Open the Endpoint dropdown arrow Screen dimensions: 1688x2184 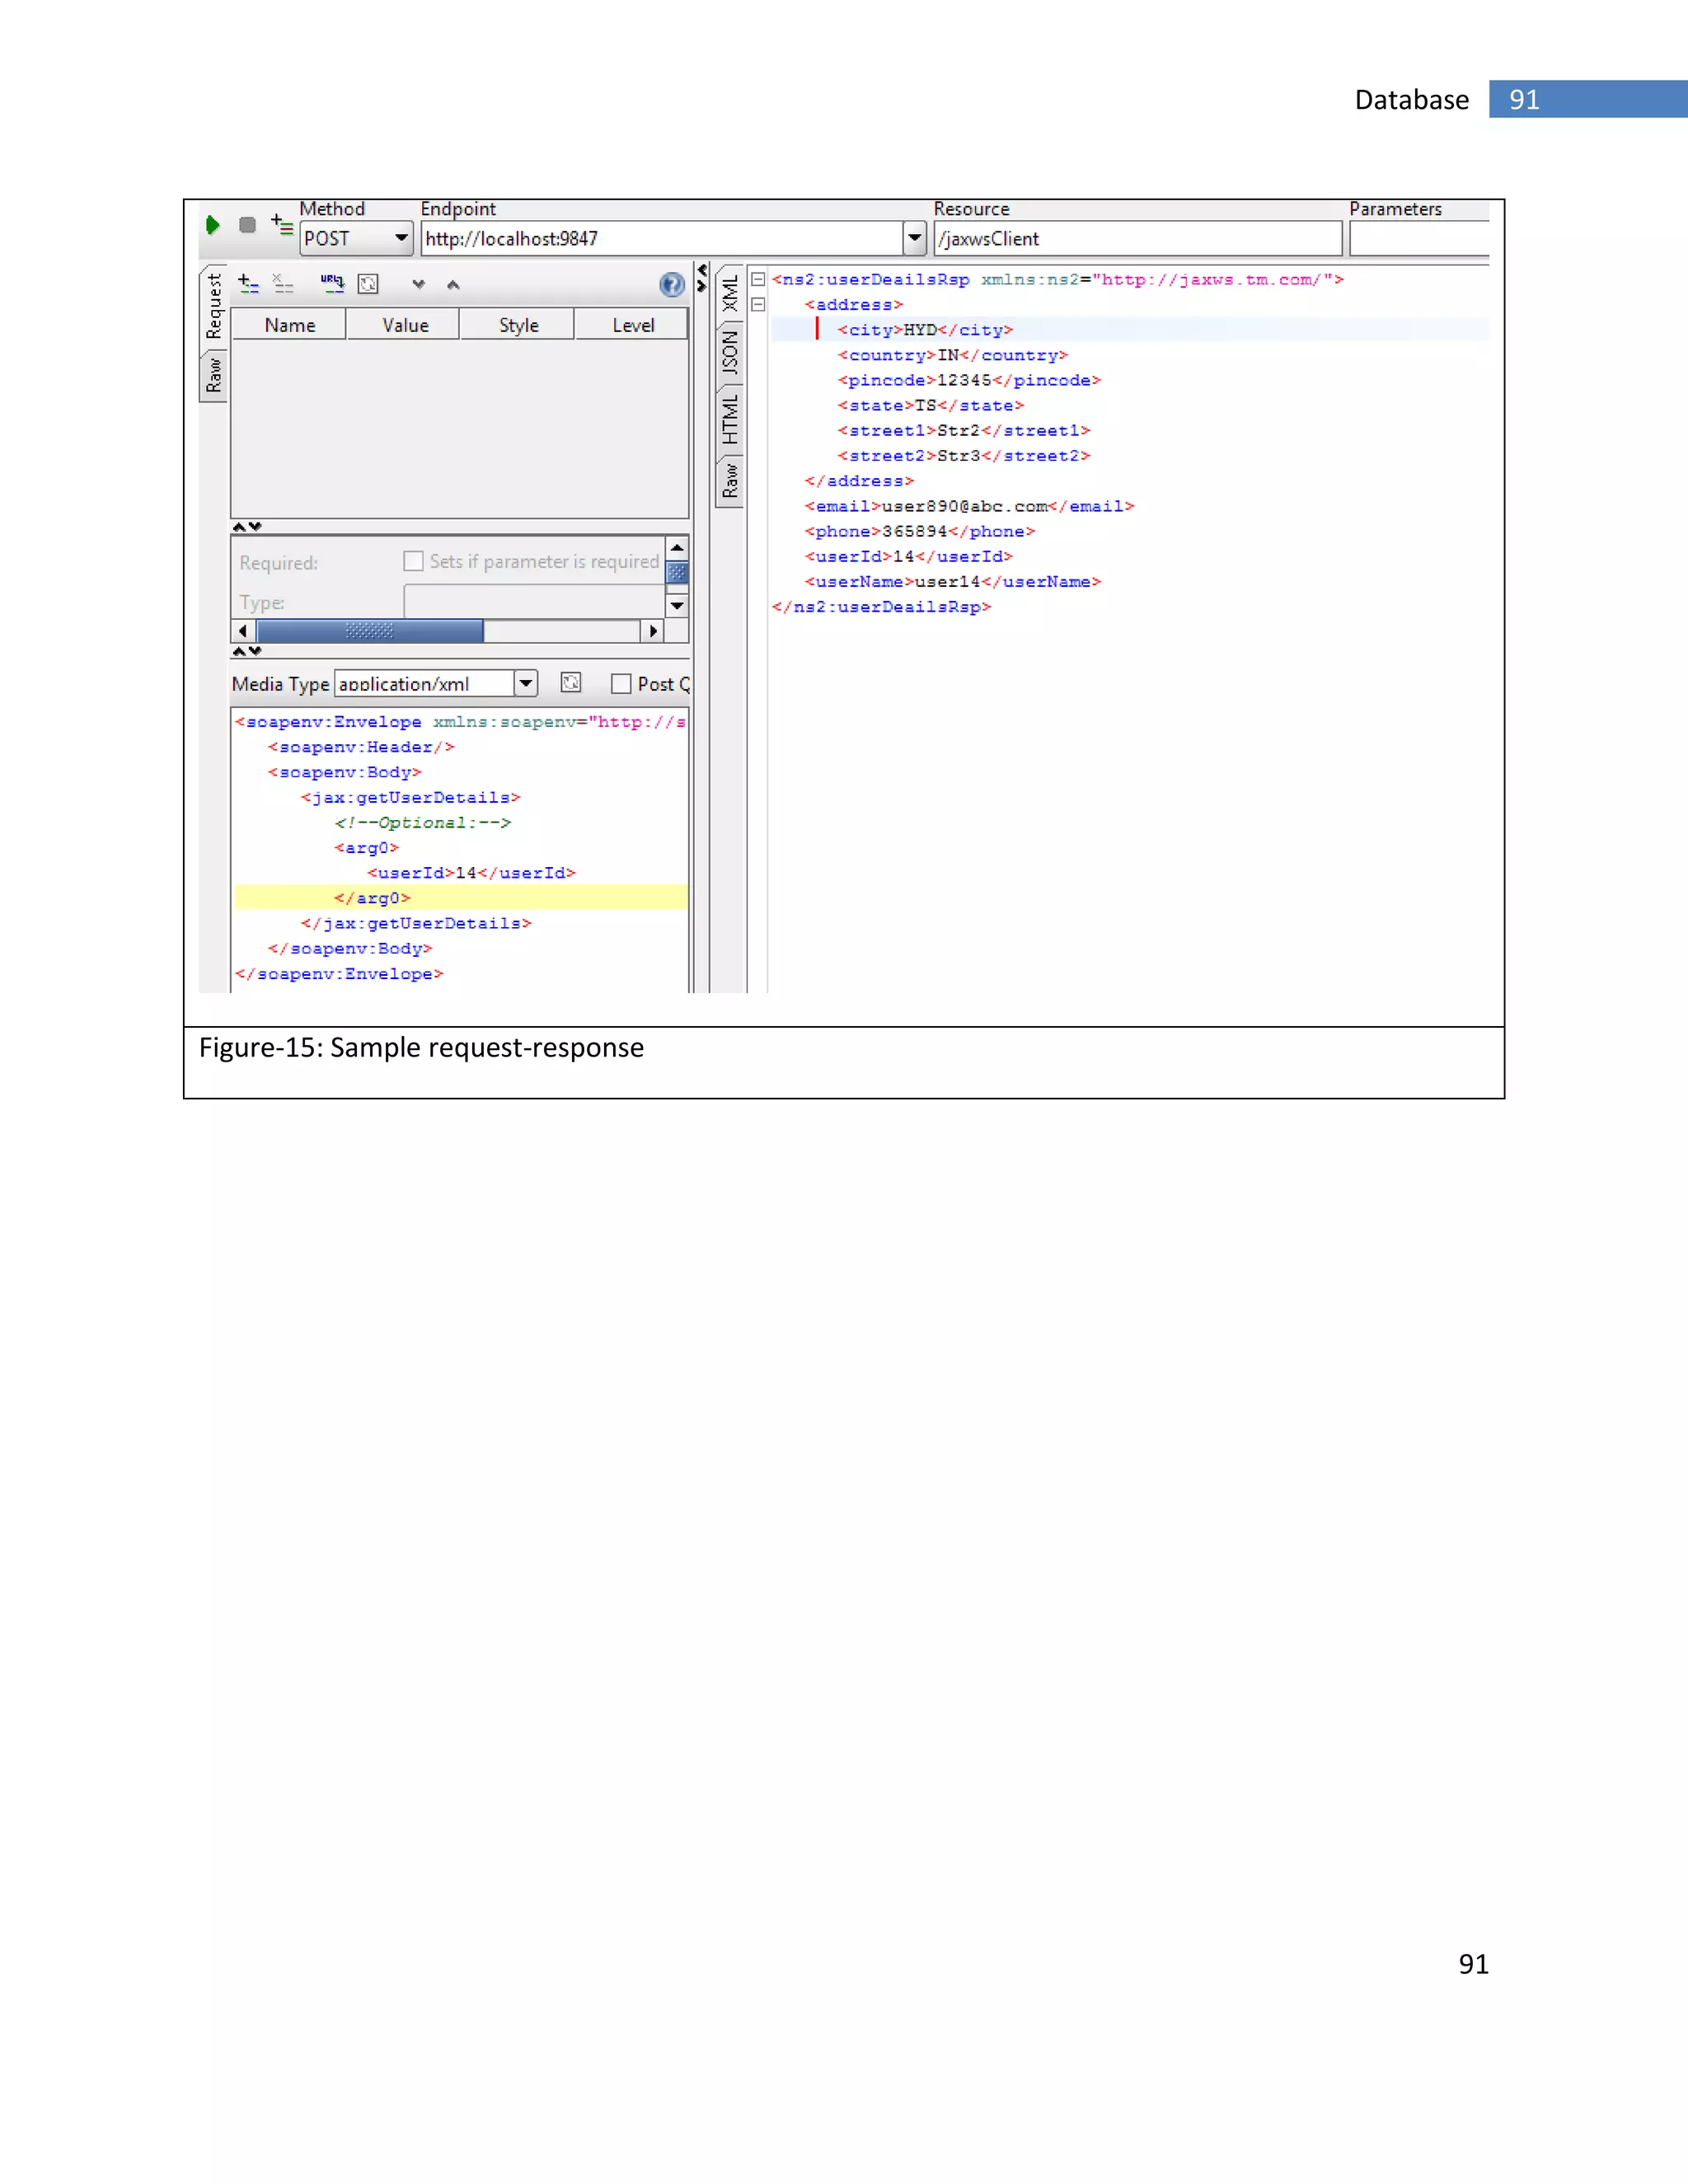(914, 238)
